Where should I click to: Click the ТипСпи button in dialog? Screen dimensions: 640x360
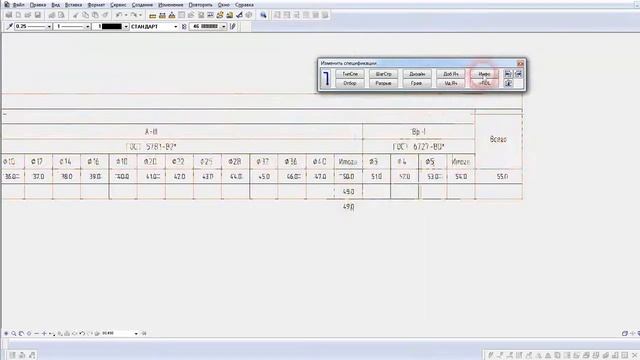[x=350, y=74]
